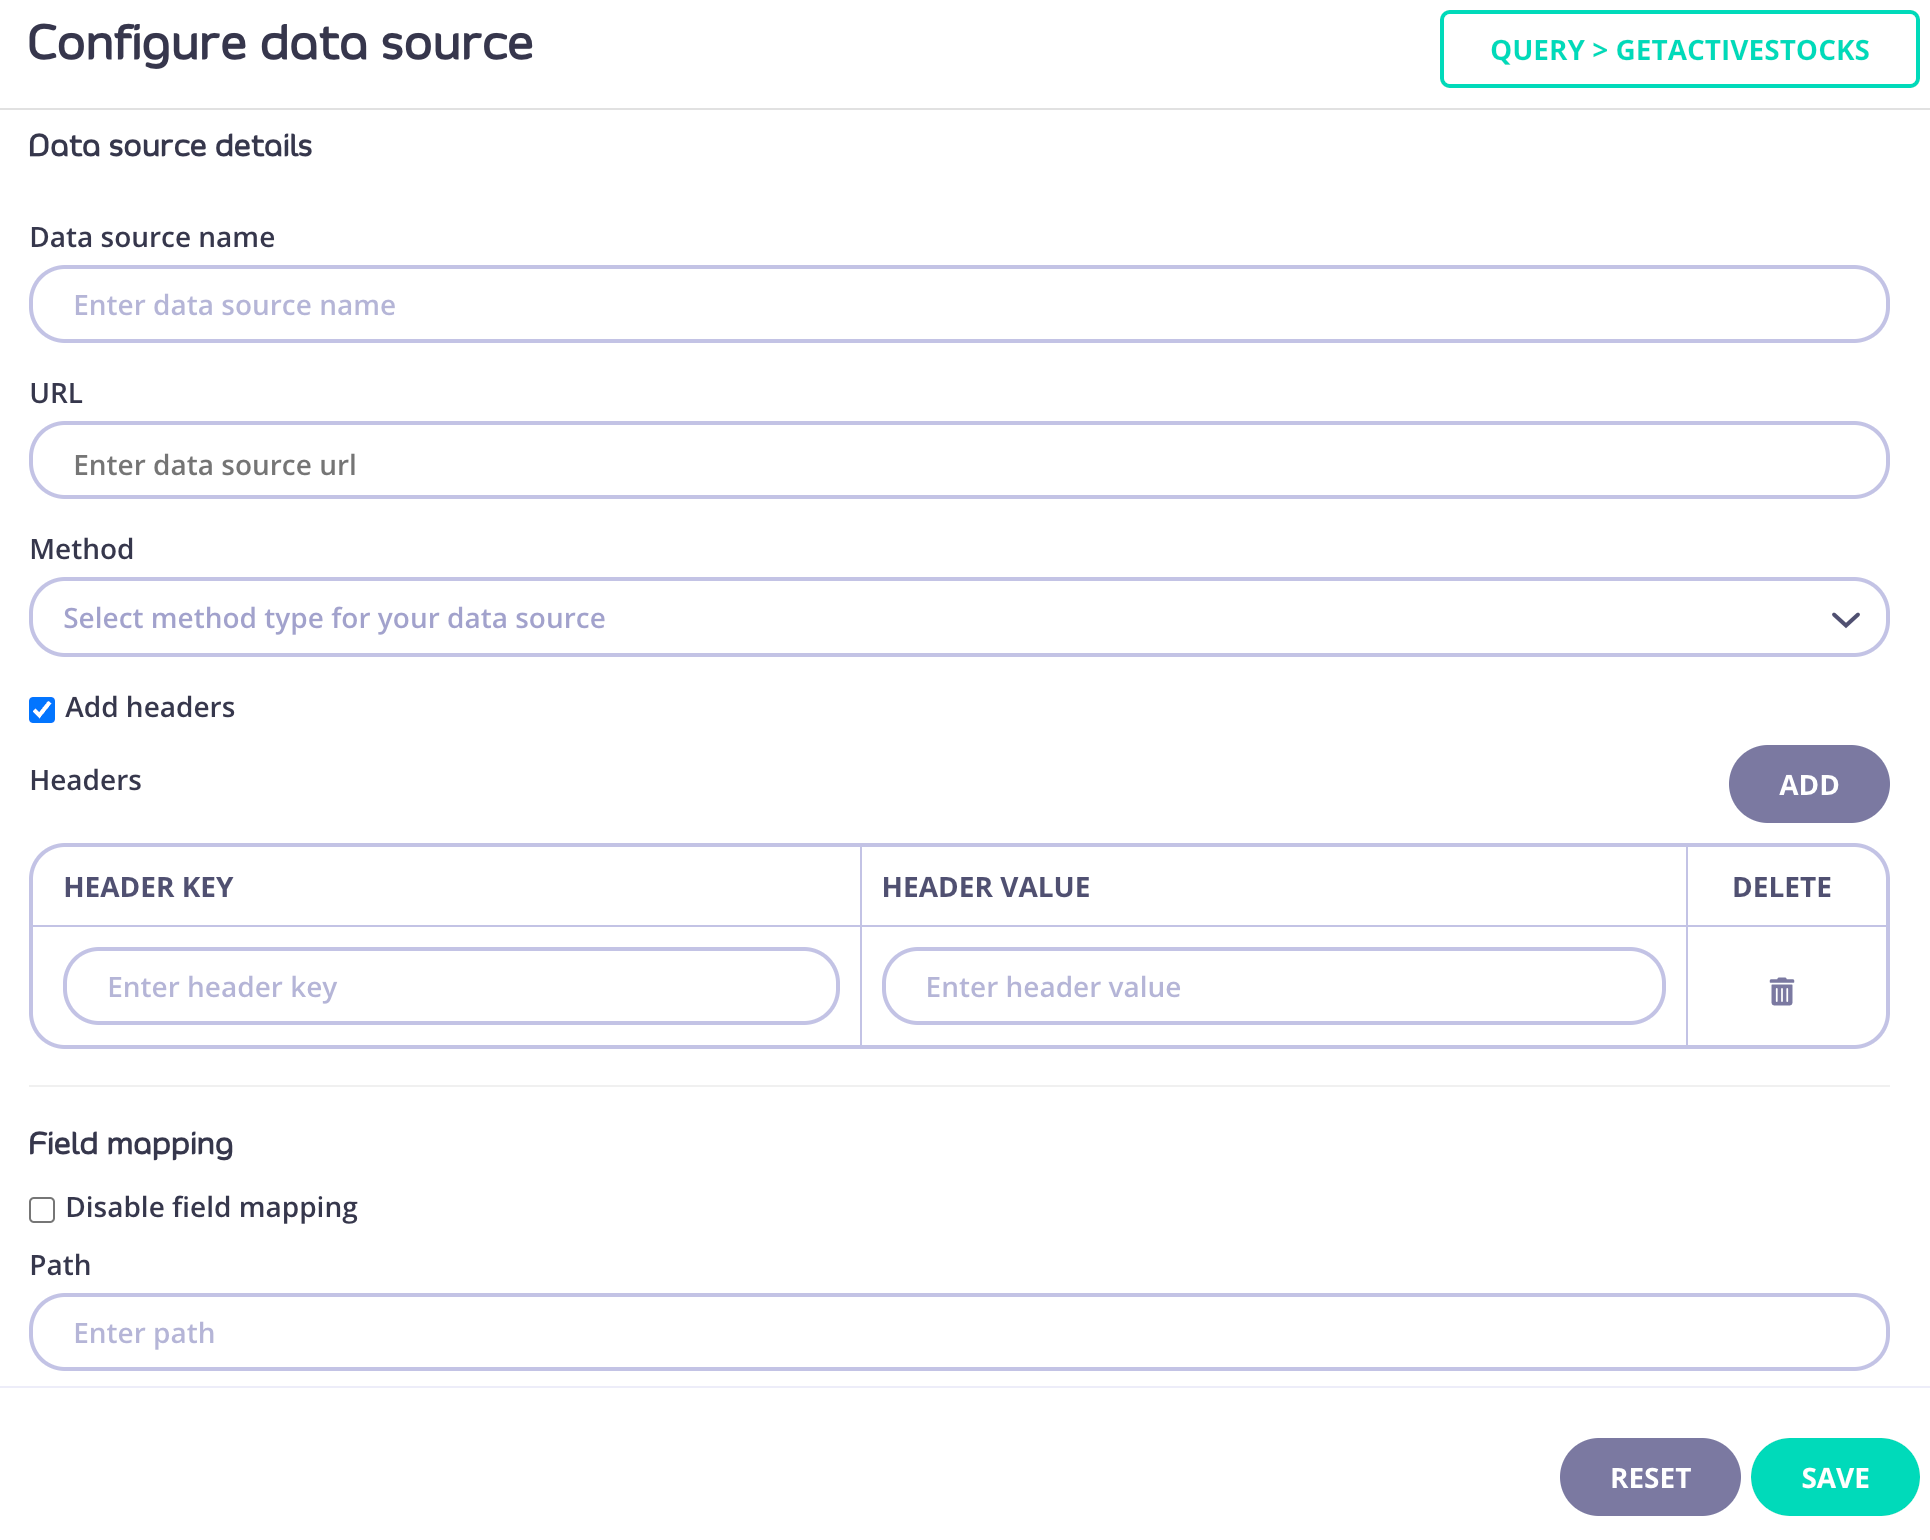Uncheck the Add headers checkbox
This screenshot has width=1930, height=1540.
pyautogui.click(x=42, y=710)
